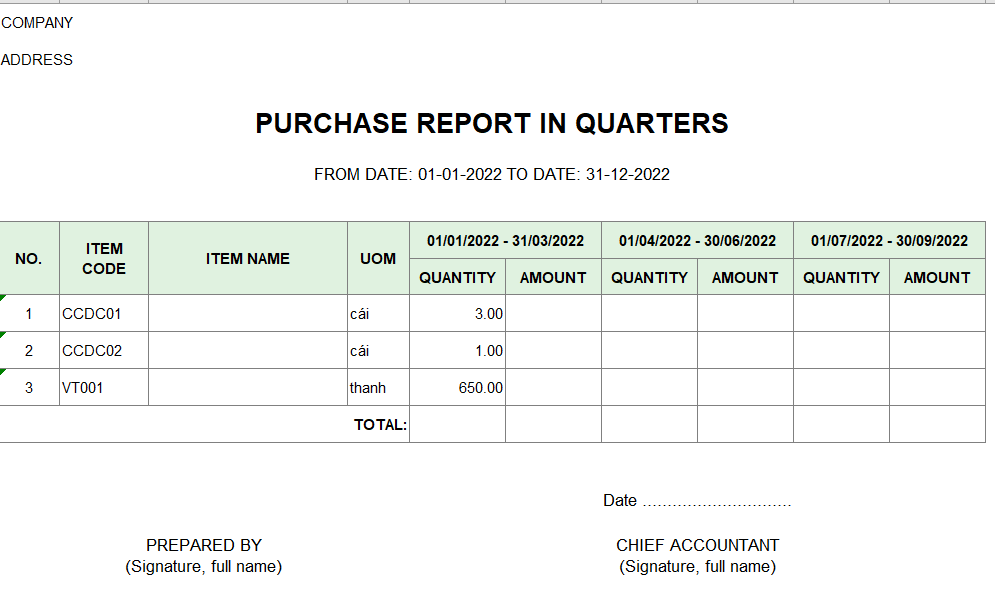Click the 01/01/2022 - 31/03/2022 quarter header
995x590 pixels.
coord(505,240)
